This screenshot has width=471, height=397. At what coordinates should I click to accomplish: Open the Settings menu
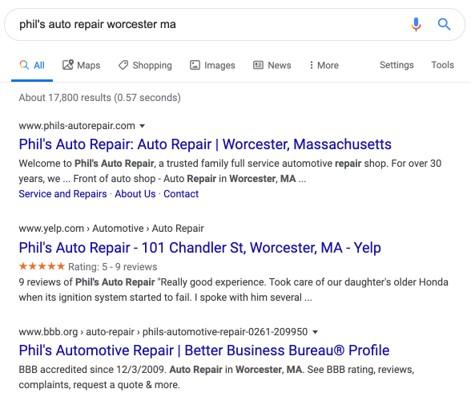[x=396, y=65]
